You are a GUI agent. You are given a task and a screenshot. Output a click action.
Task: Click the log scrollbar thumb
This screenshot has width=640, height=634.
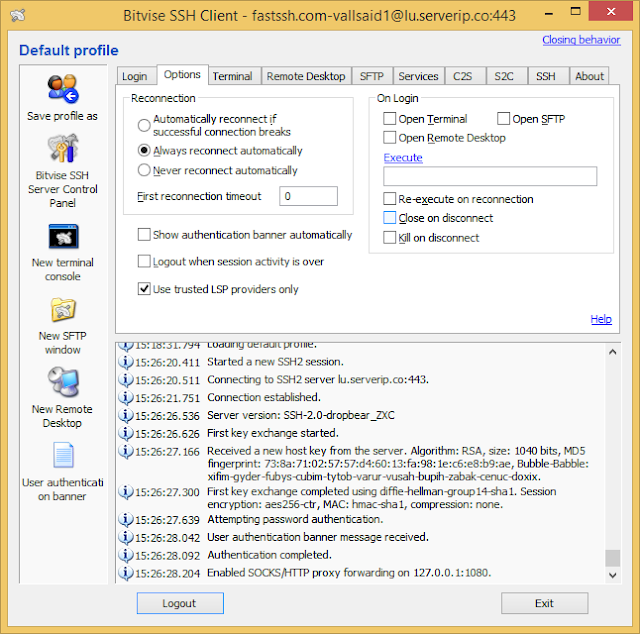coord(612,558)
